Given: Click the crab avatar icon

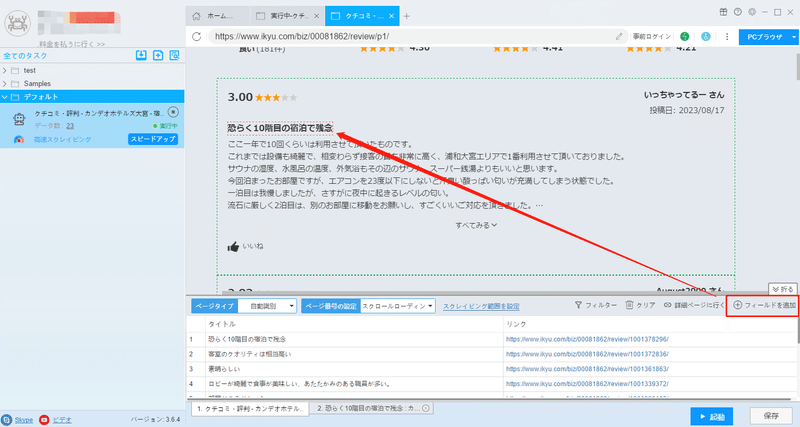Looking at the screenshot, I should pos(17,22).
